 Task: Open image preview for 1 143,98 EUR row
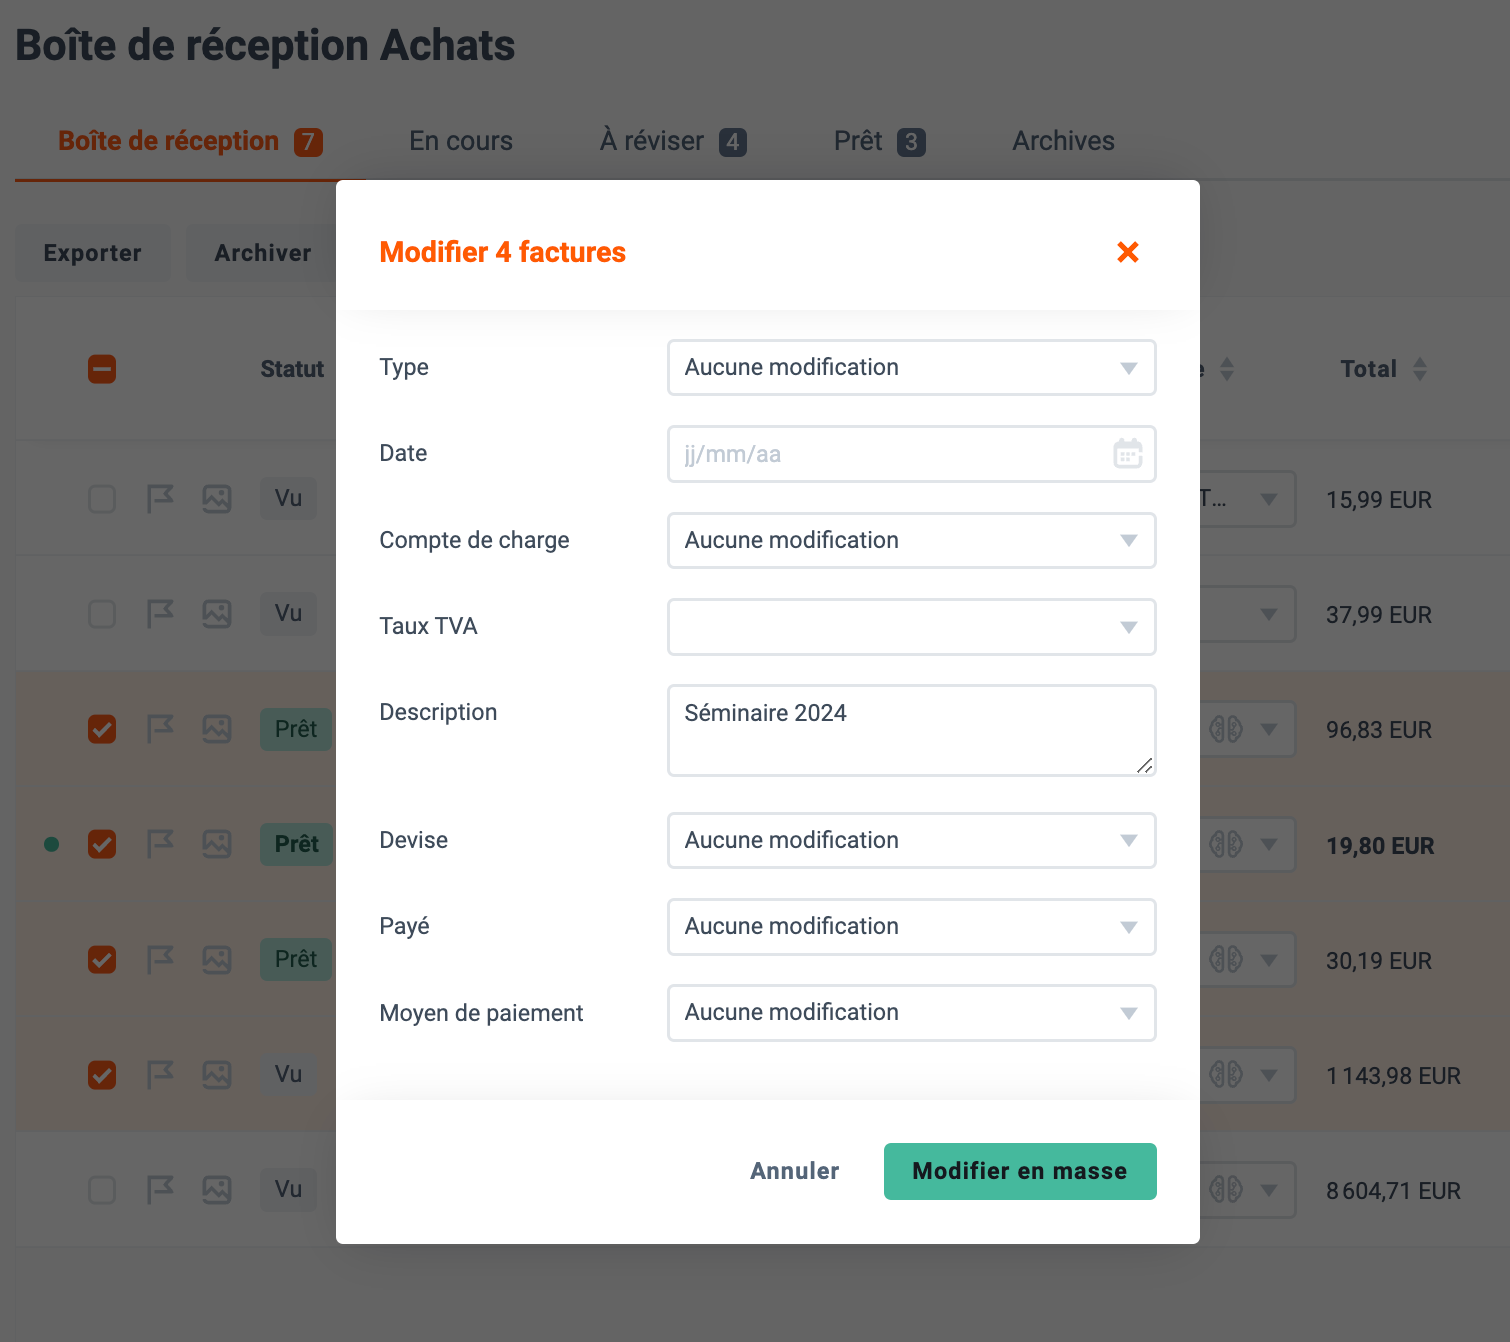tap(217, 1074)
